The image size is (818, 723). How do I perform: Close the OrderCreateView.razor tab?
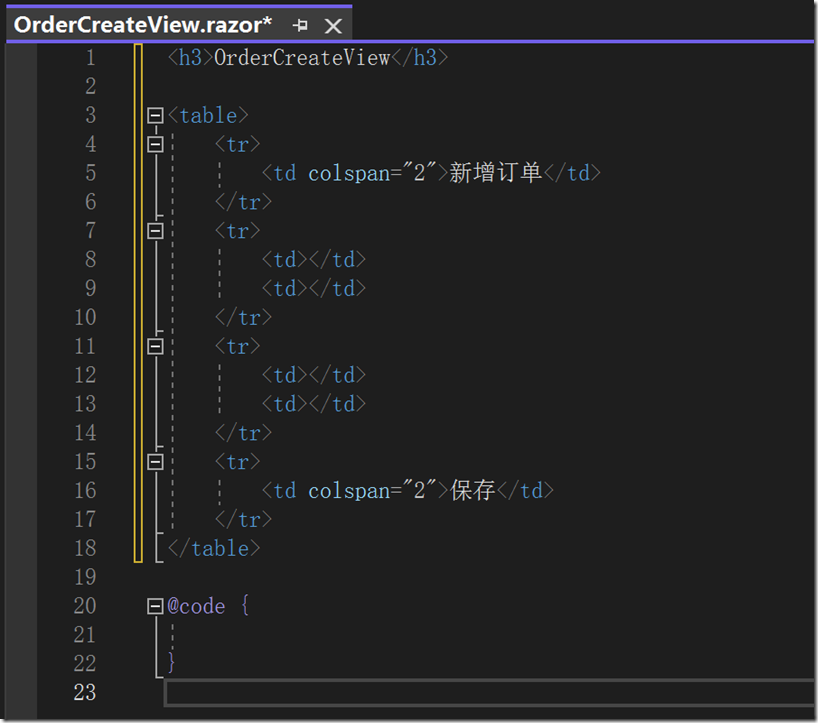point(333,26)
